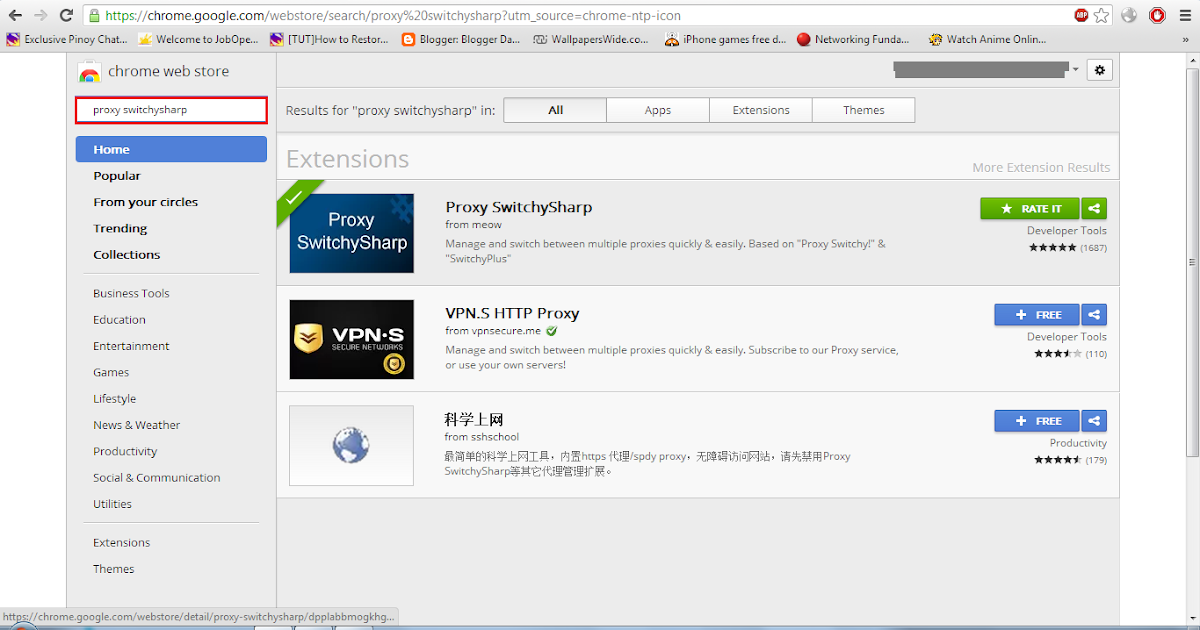Share Proxy SwitchySharp via share icon

pos(1095,209)
